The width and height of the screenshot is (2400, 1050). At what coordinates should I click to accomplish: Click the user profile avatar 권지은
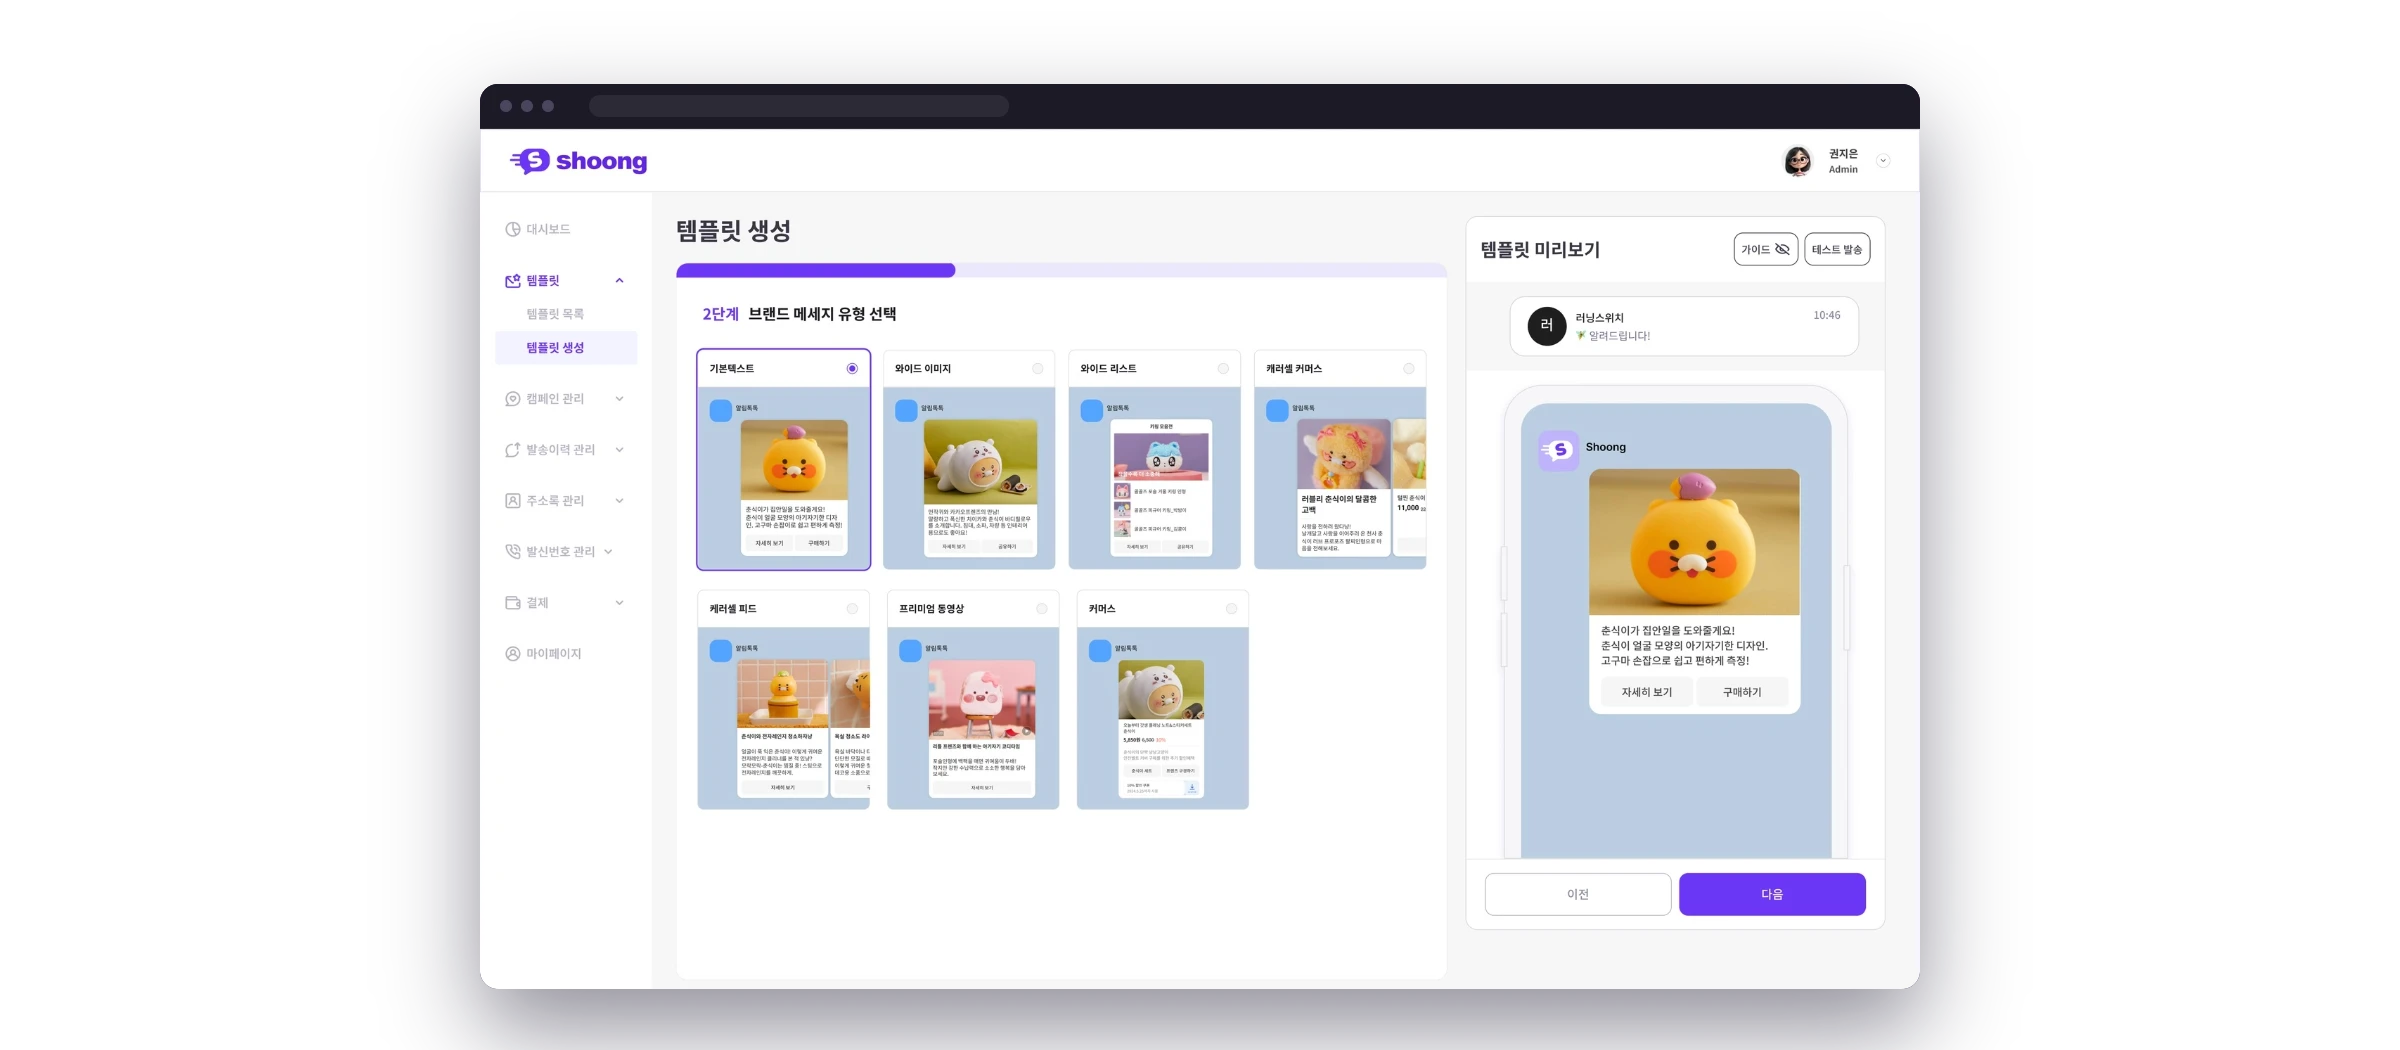coord(1798,161)
